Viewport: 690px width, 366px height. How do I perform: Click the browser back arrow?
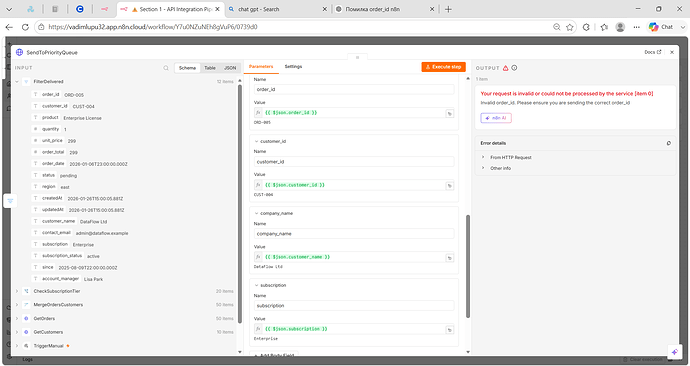coord(9,27)
